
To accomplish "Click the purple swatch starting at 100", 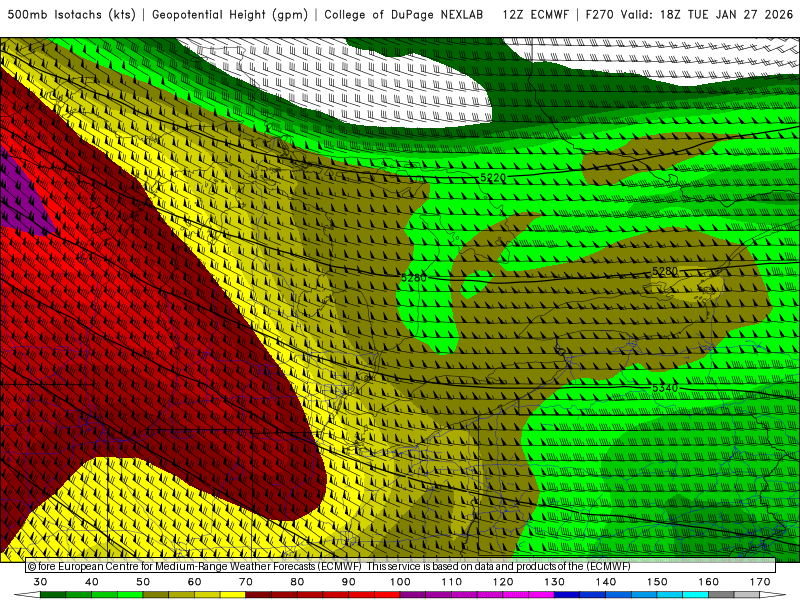I will point(413,595).
